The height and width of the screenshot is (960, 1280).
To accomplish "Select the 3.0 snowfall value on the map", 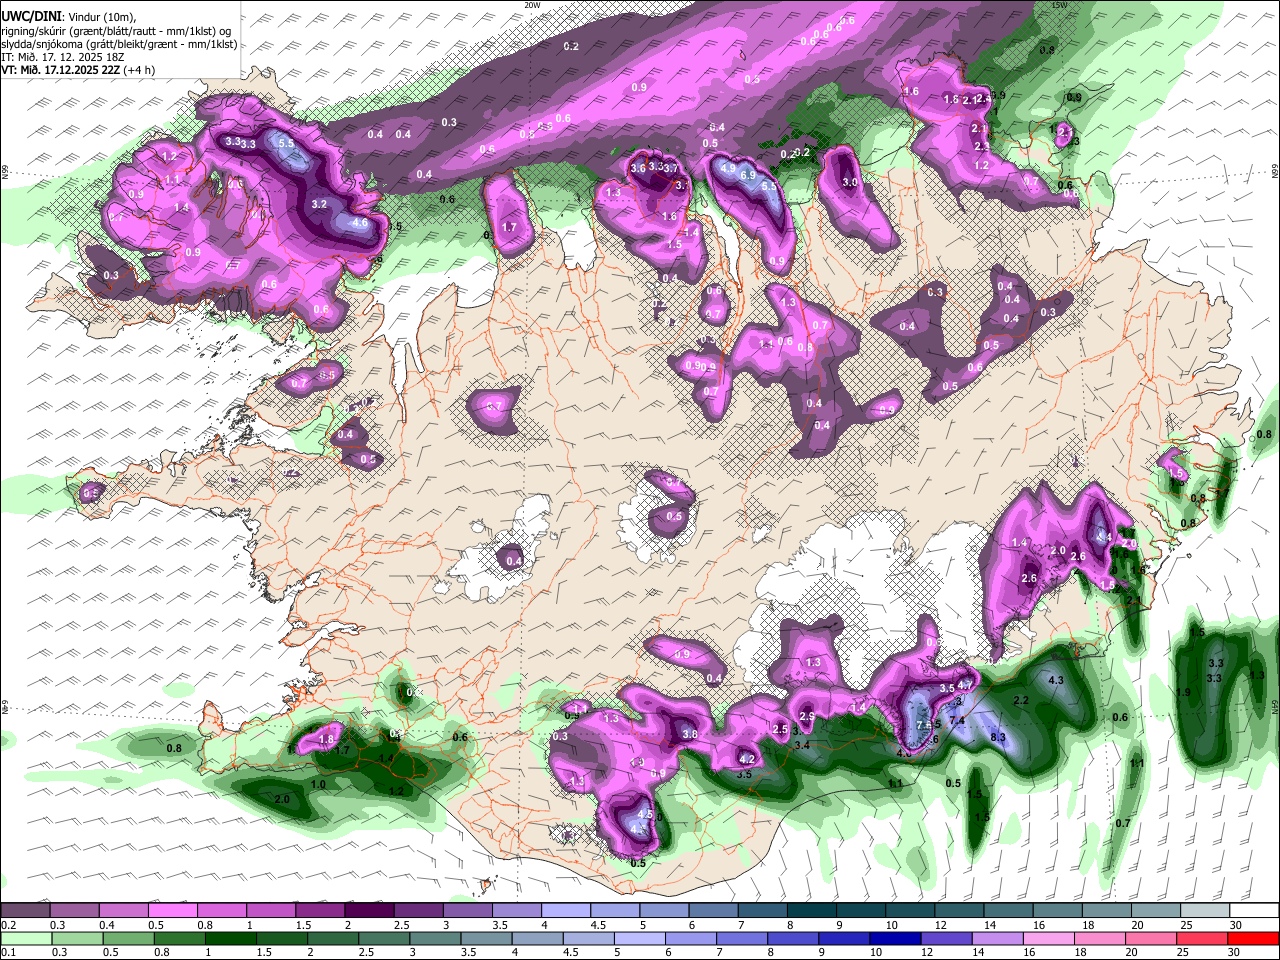I will coord(851,183).
